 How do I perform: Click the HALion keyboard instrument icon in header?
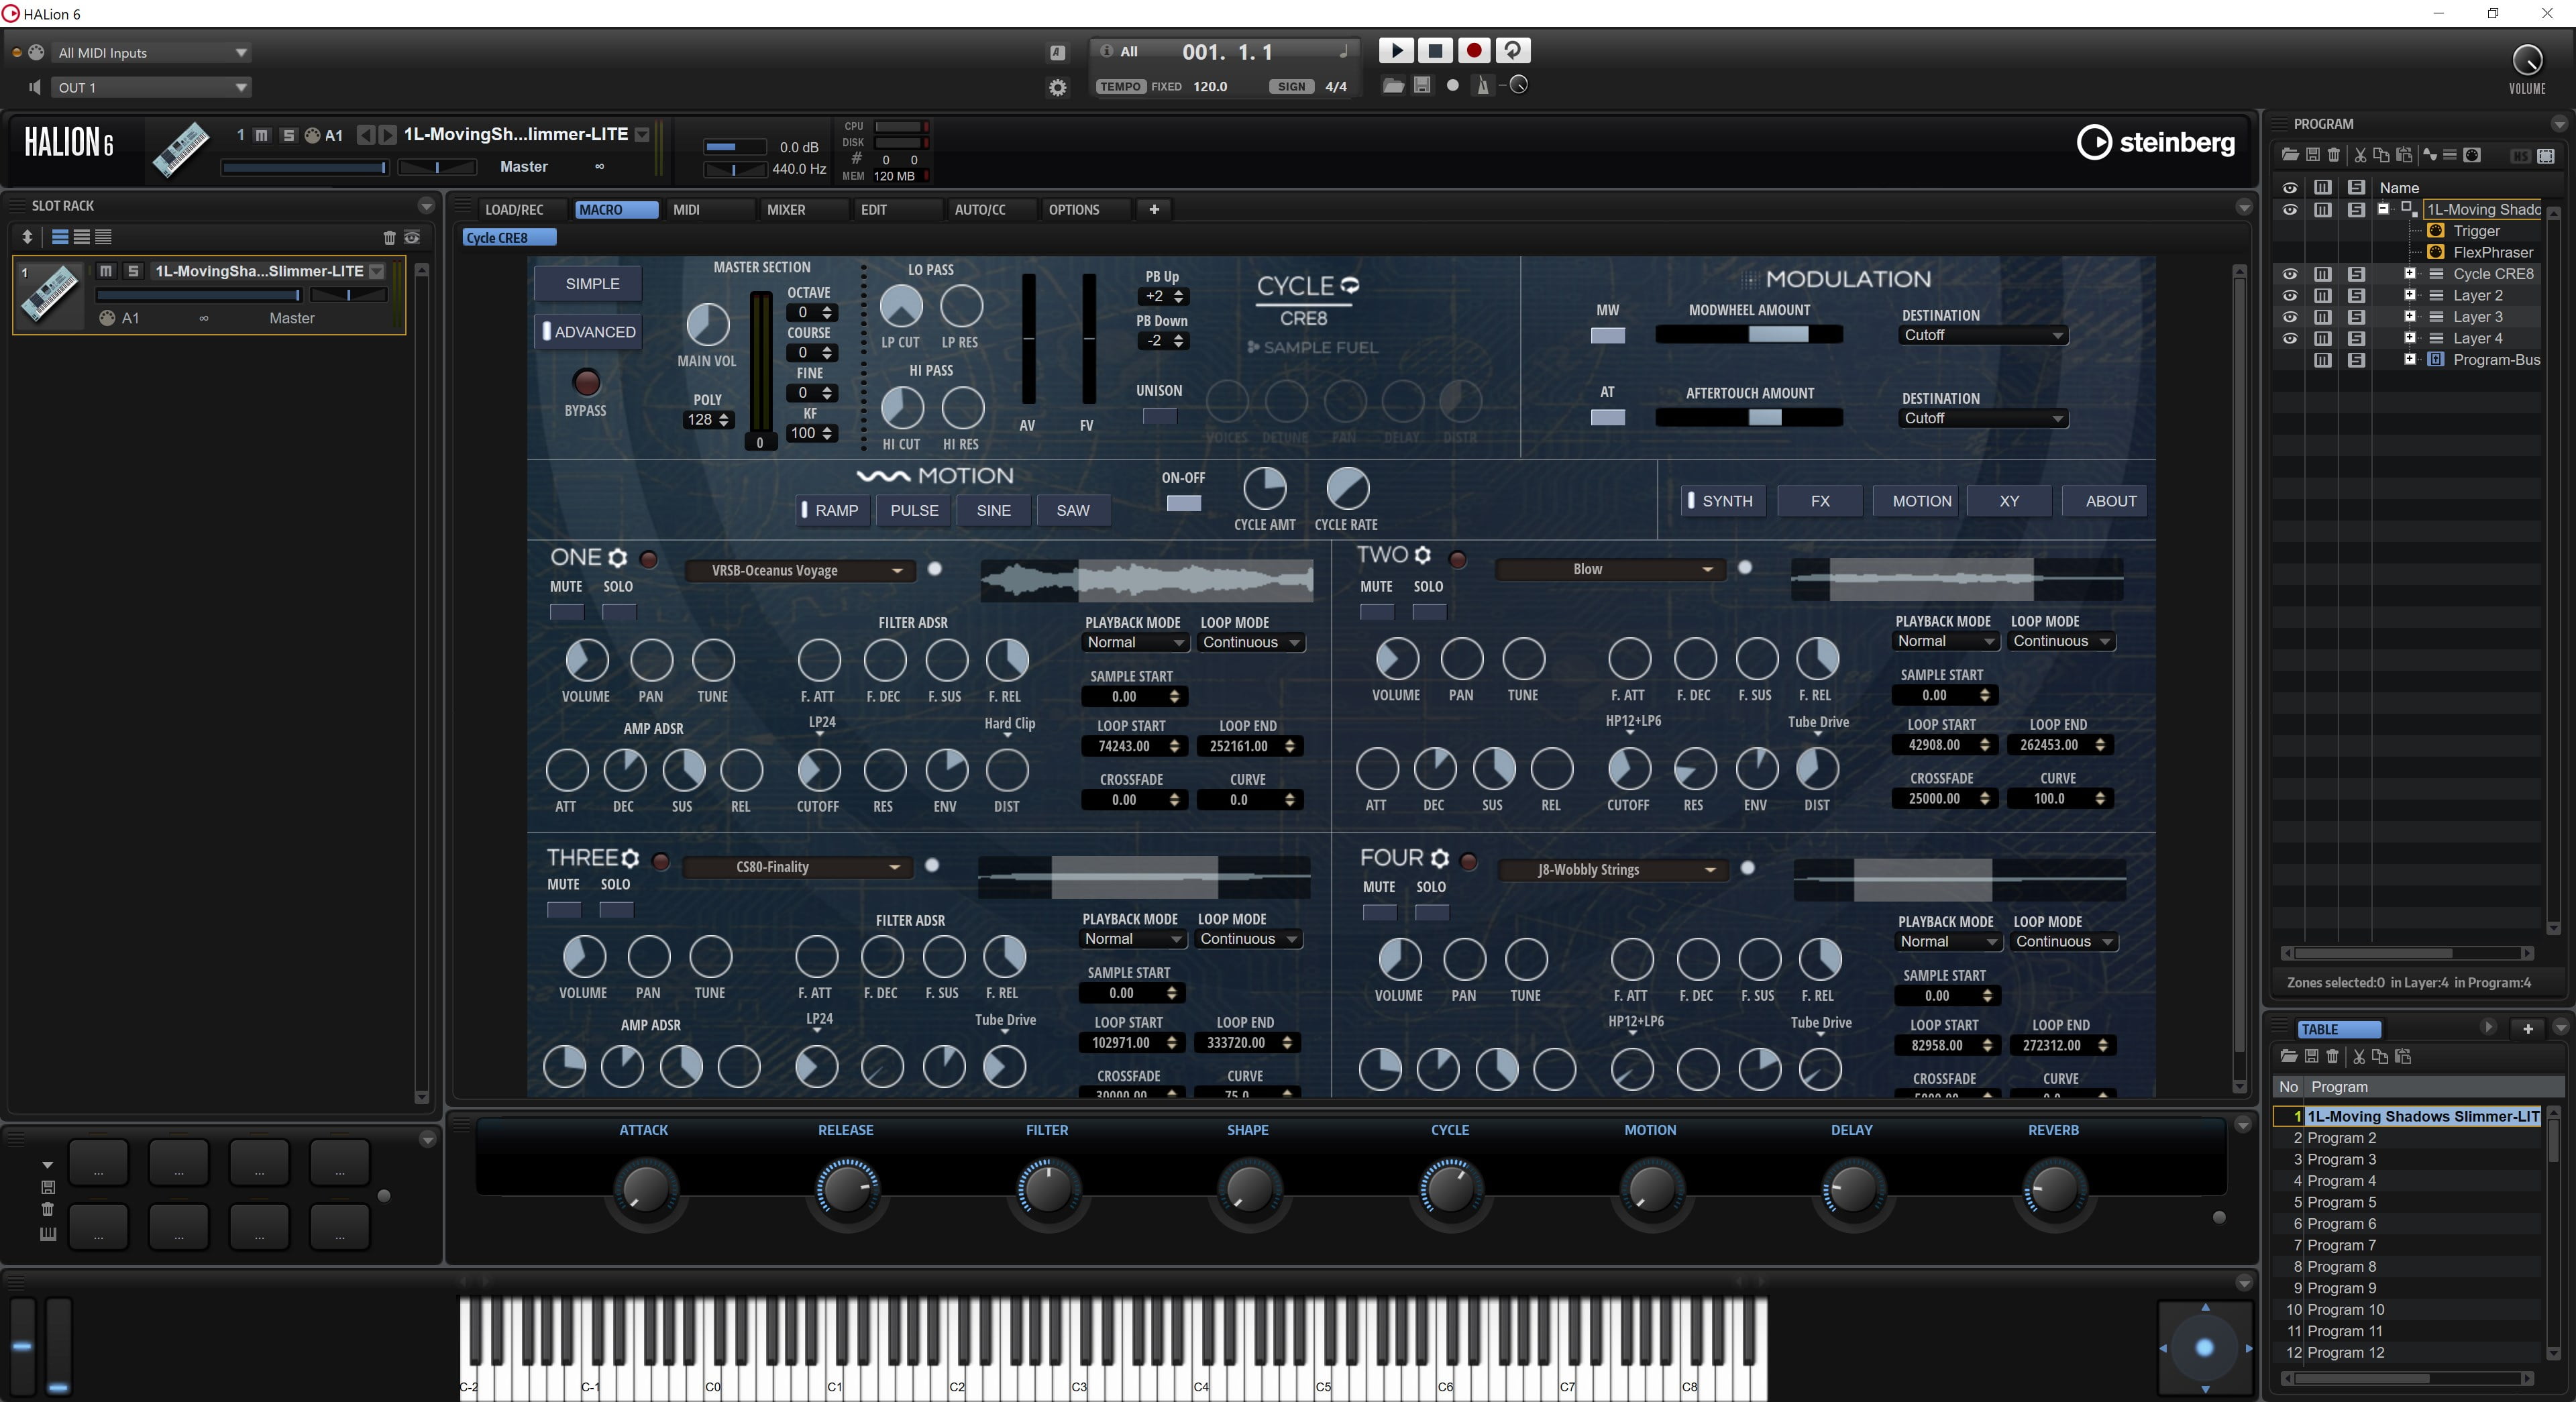[181, 149]
